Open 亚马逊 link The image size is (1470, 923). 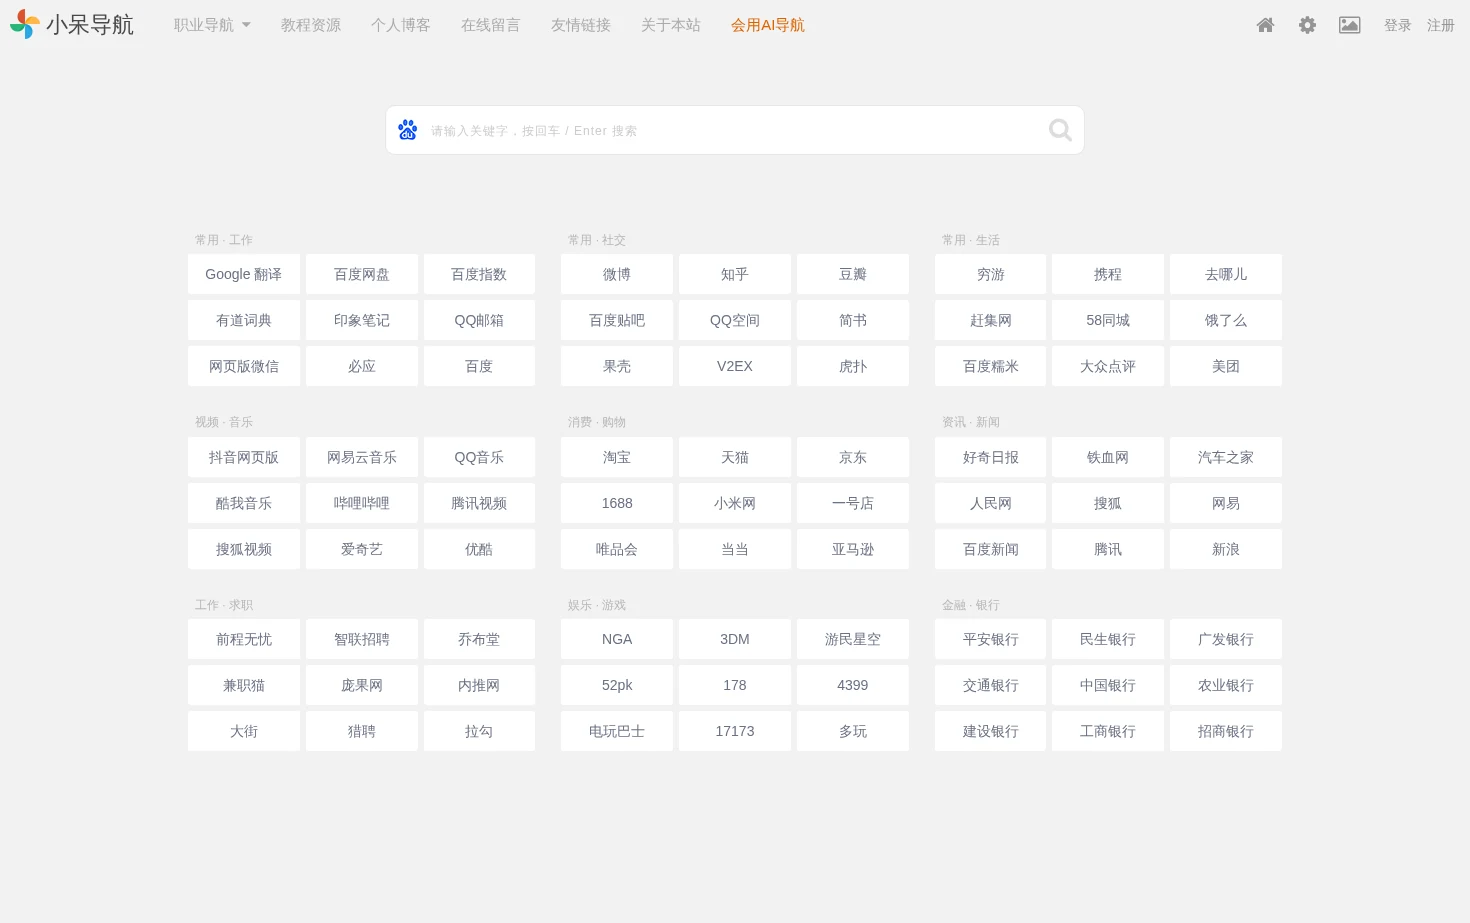click(853, 549)
